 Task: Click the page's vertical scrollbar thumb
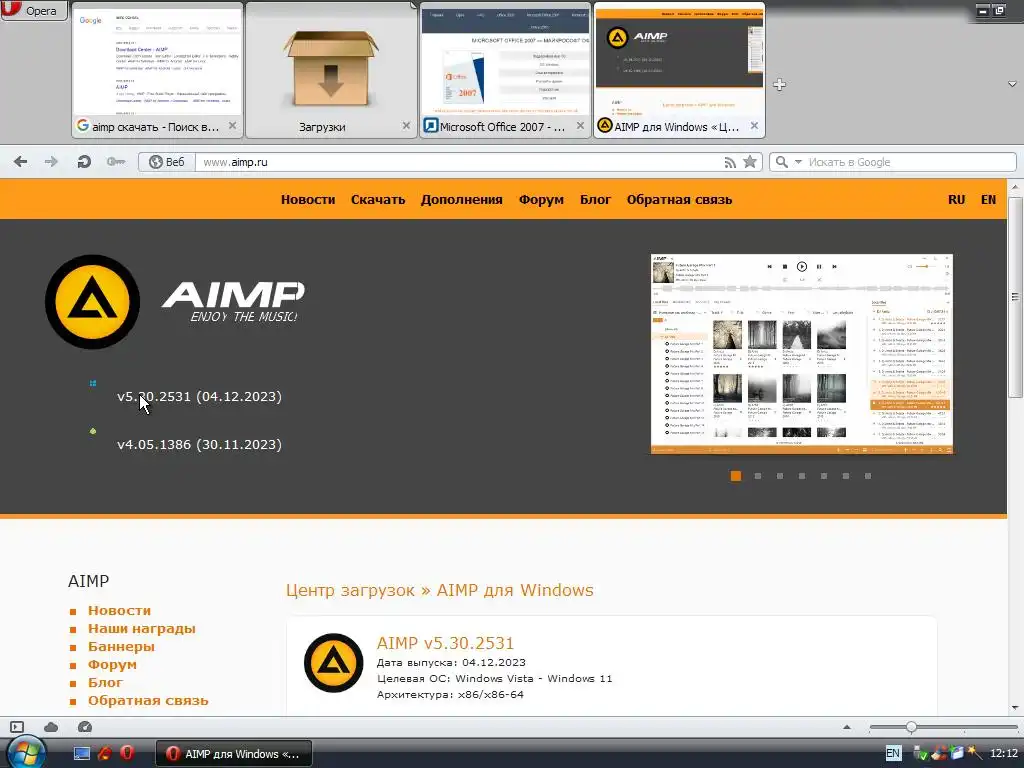[1016, 297]
